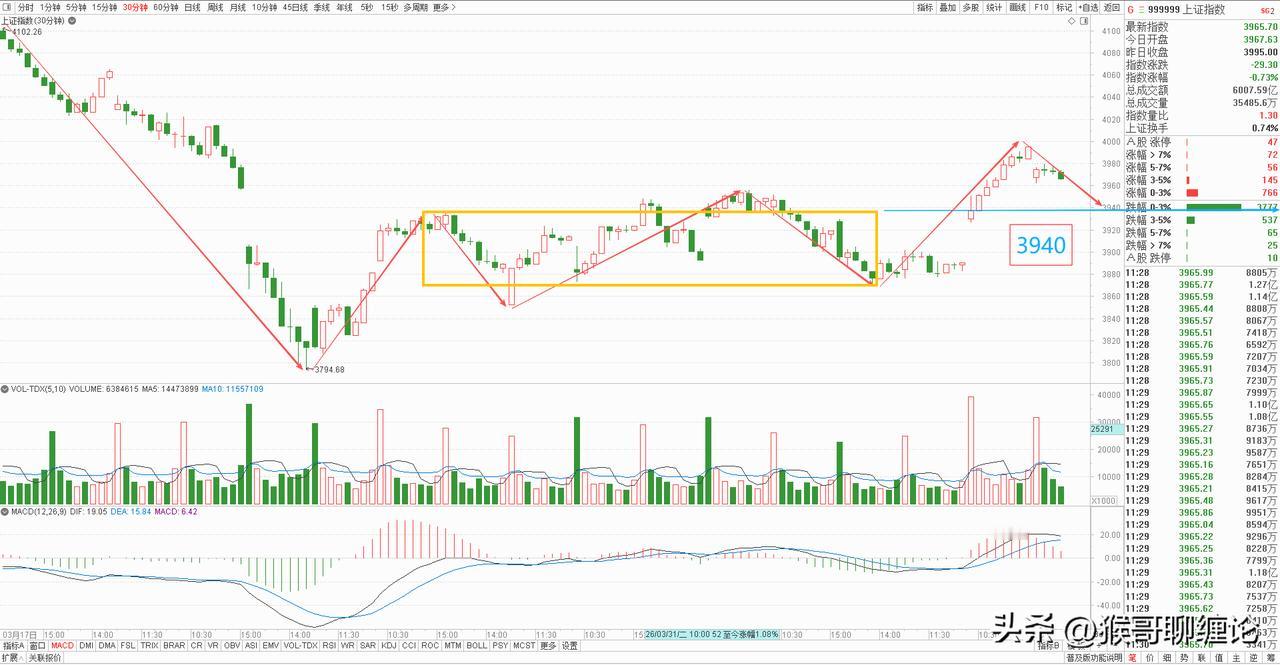The width and height of the screenshot is (1280, 665).
Task: Select TRIX indicator
Action: tap(149, 645)
